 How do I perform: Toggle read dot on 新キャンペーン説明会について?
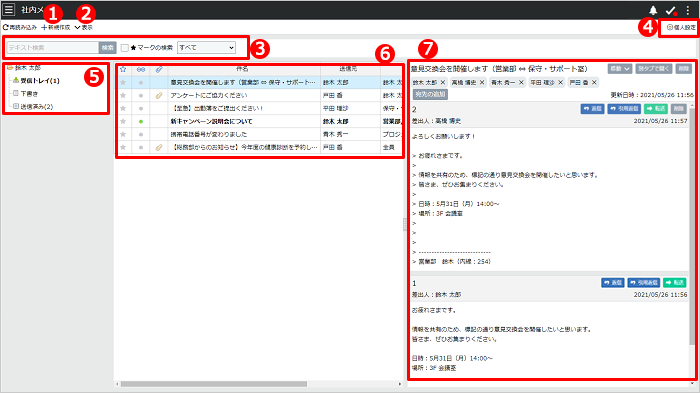[141, 121]
